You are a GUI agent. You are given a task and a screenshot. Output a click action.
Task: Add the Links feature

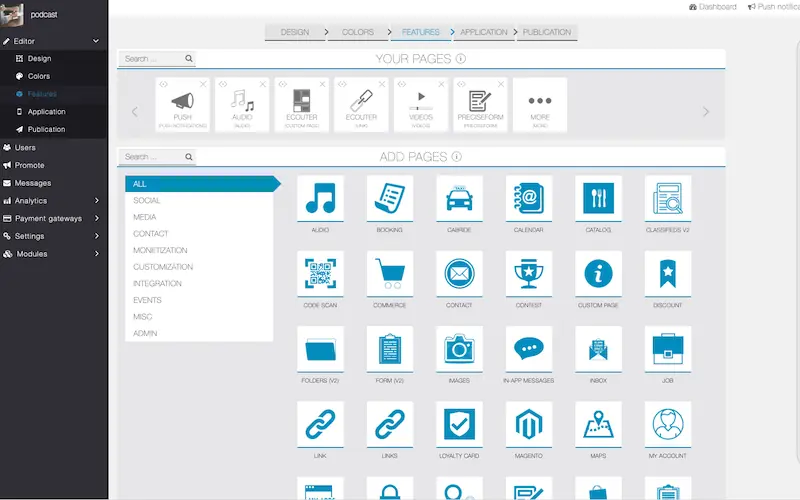[x=390, y=424]
